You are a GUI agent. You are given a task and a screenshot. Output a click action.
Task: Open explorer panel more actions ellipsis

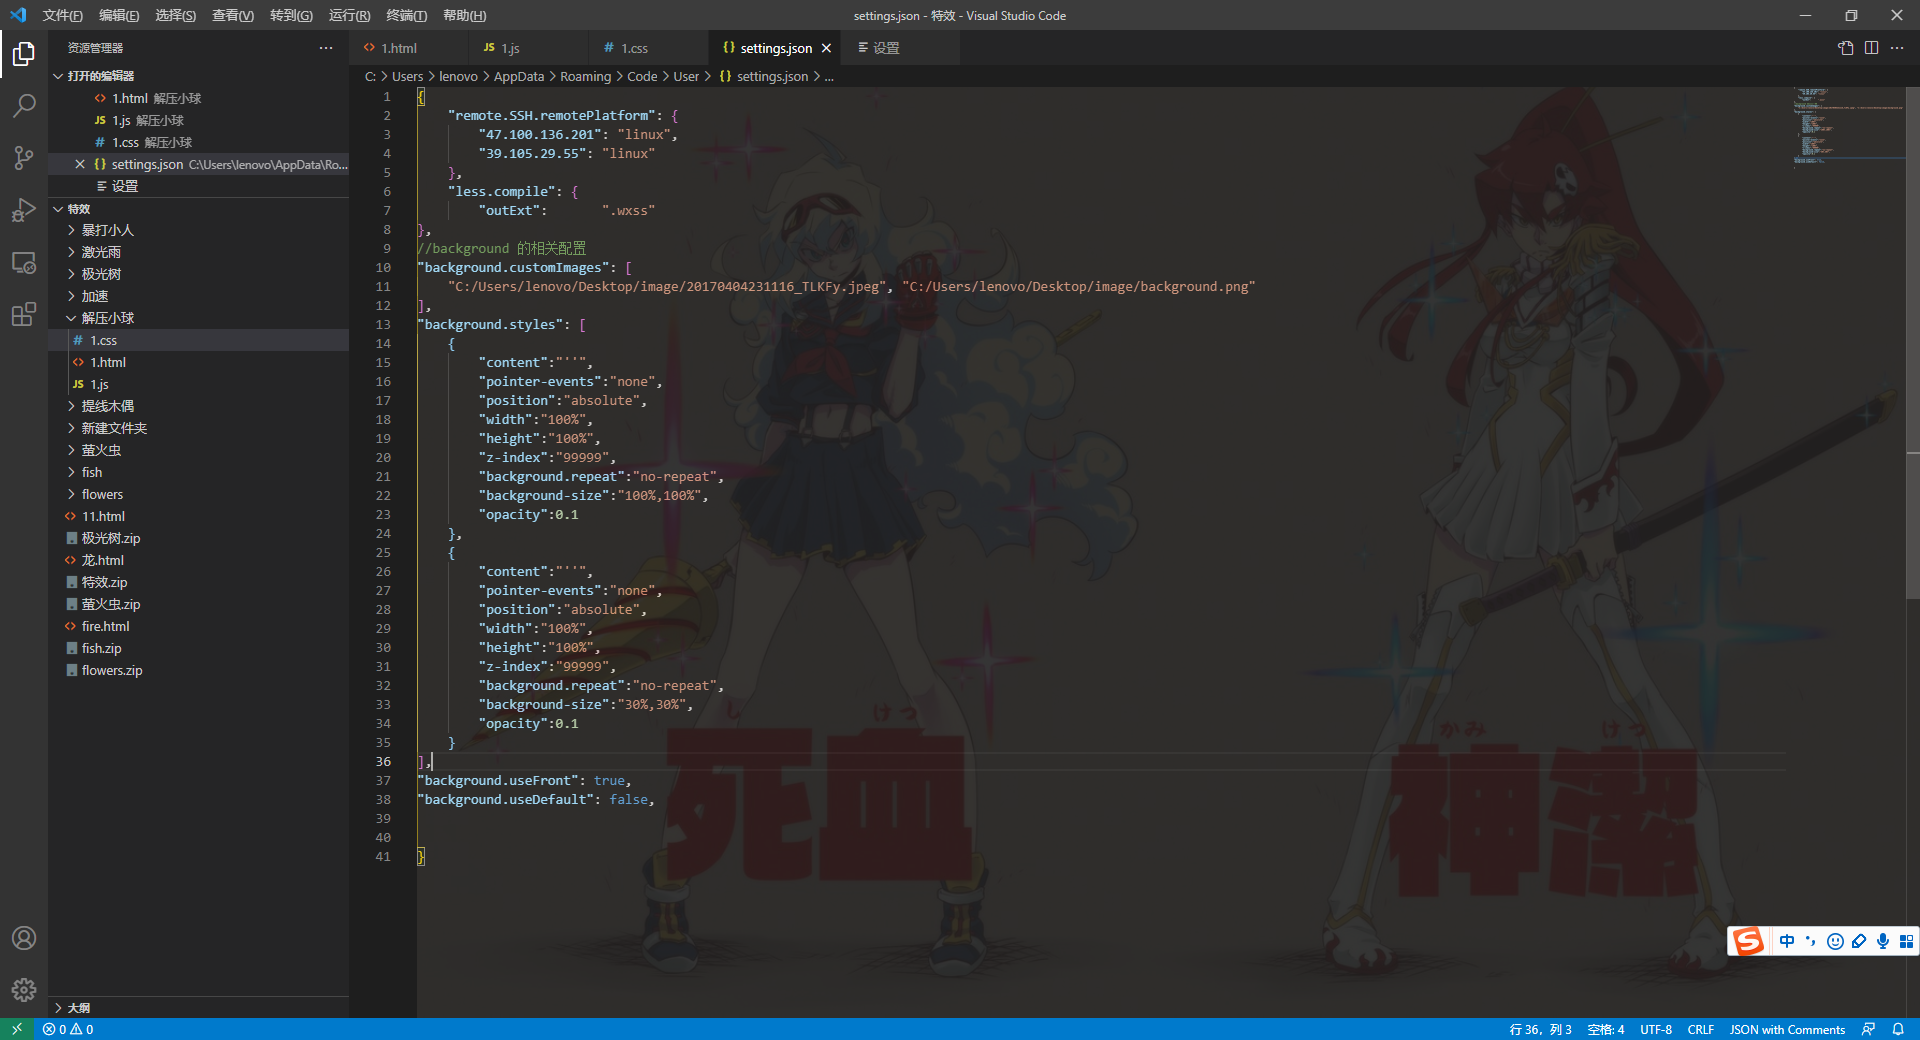coord(326,48)
